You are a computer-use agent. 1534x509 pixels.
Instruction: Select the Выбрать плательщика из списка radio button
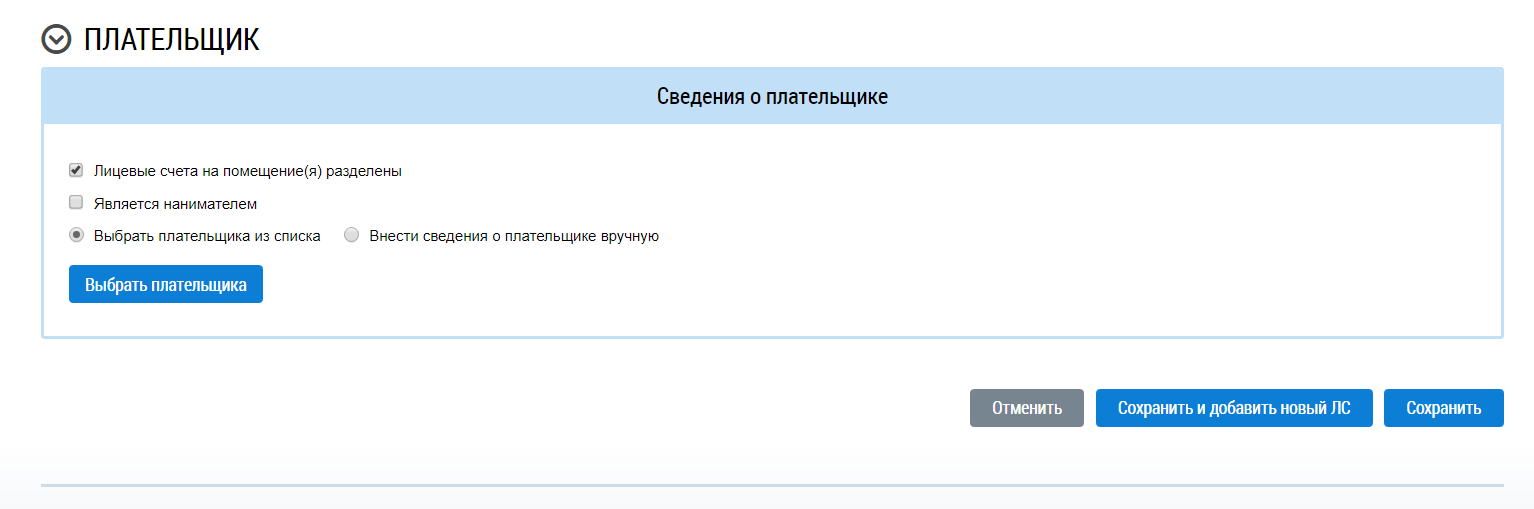tap(76, 236)
